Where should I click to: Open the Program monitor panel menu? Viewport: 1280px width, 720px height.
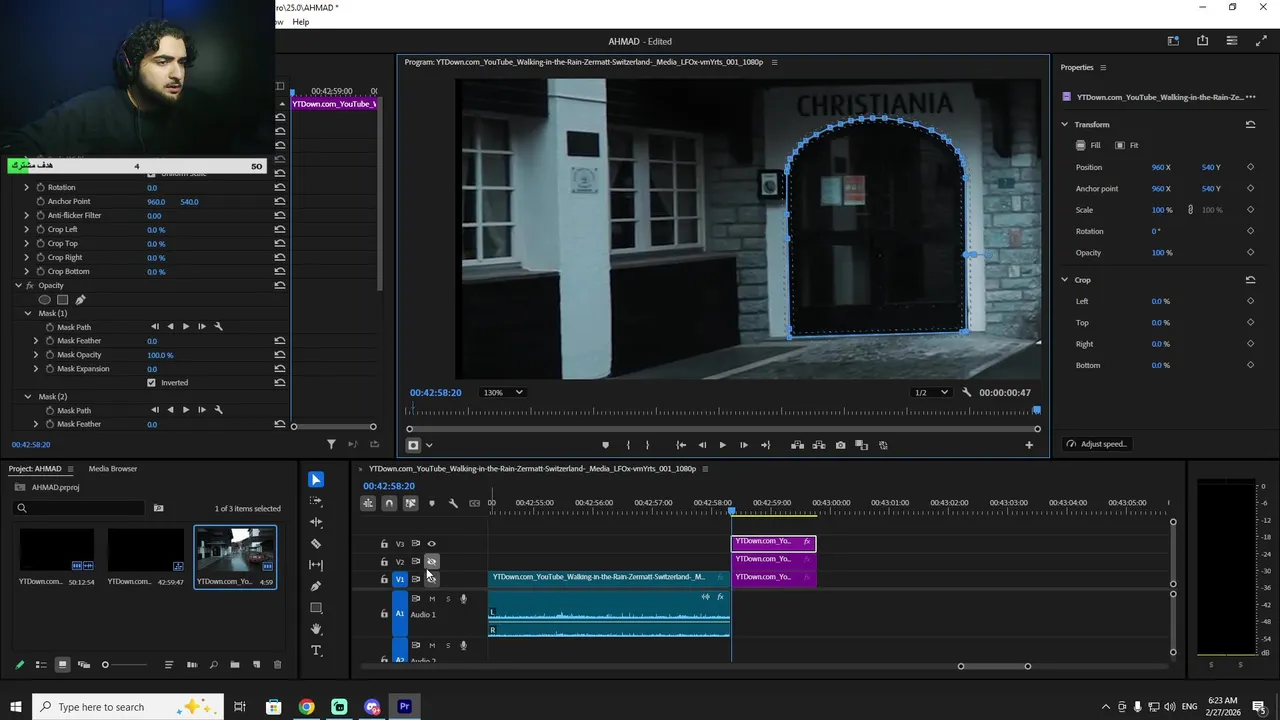[774, 62]
